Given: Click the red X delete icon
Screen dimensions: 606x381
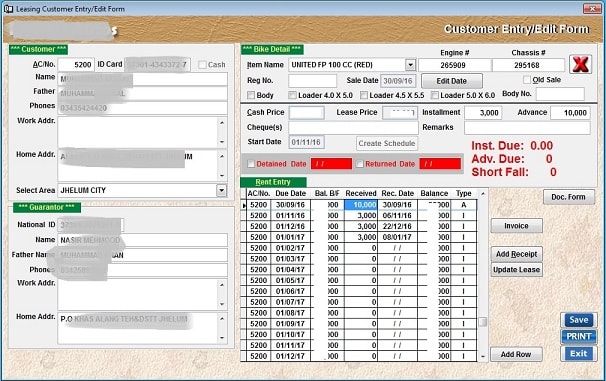Looking at the screenshot, I should point(580,65).
